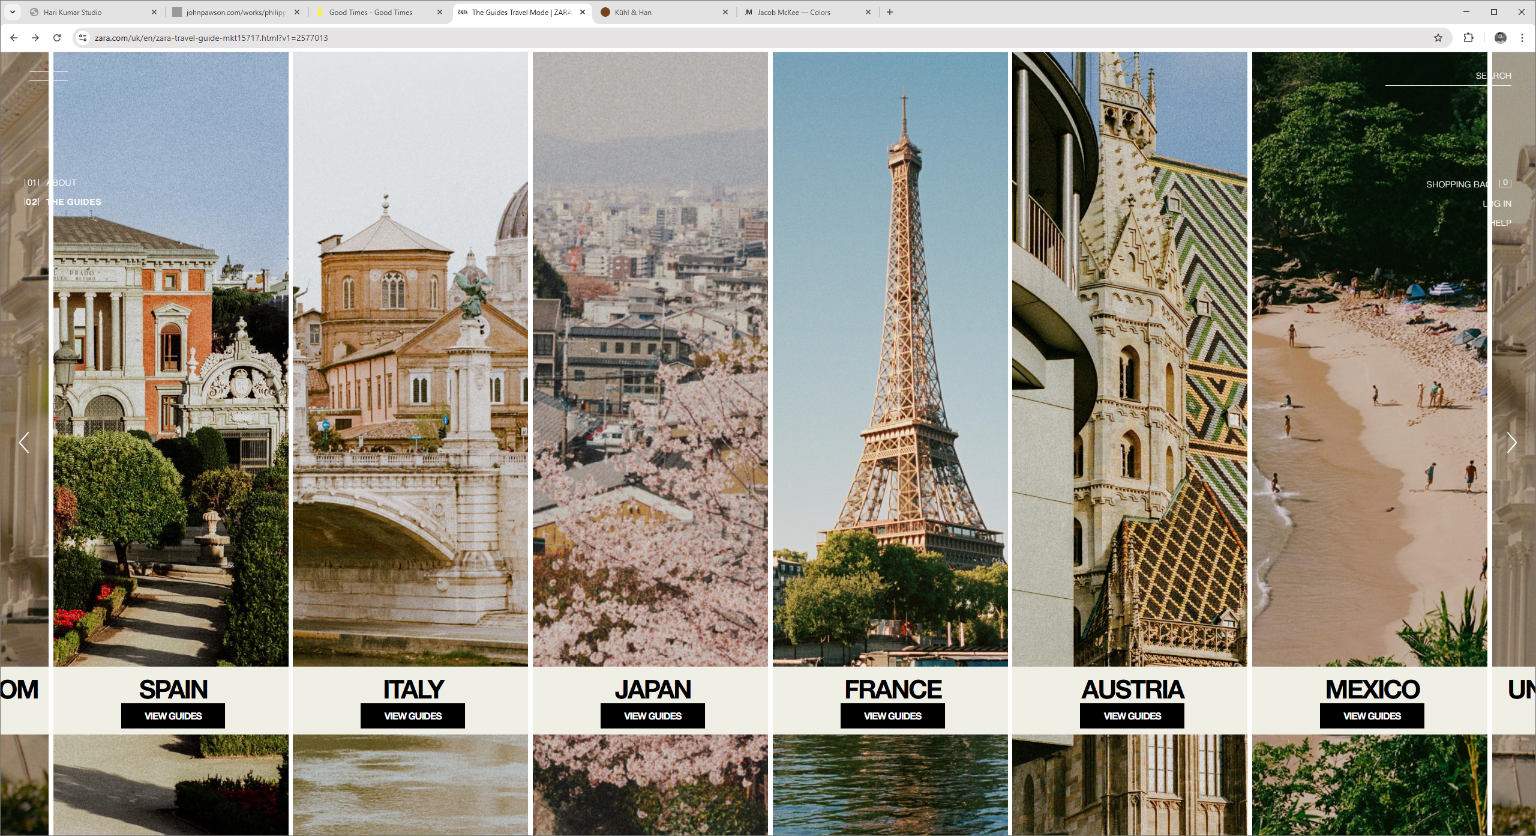This screenshot has height=836, width=1536.
Task: Open Chrome three-dot menu
Action: 1522,38
